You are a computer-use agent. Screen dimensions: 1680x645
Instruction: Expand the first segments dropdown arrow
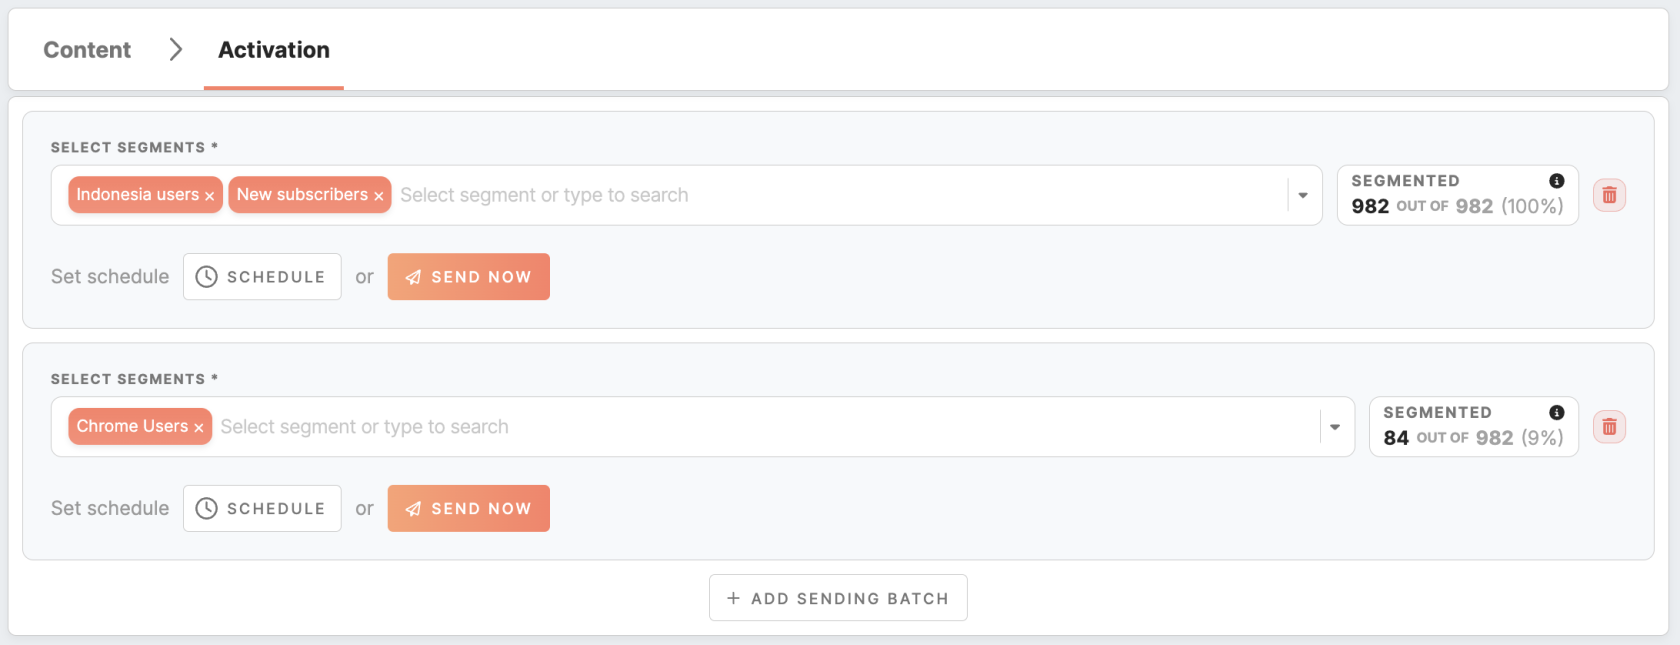point(1302,195)
